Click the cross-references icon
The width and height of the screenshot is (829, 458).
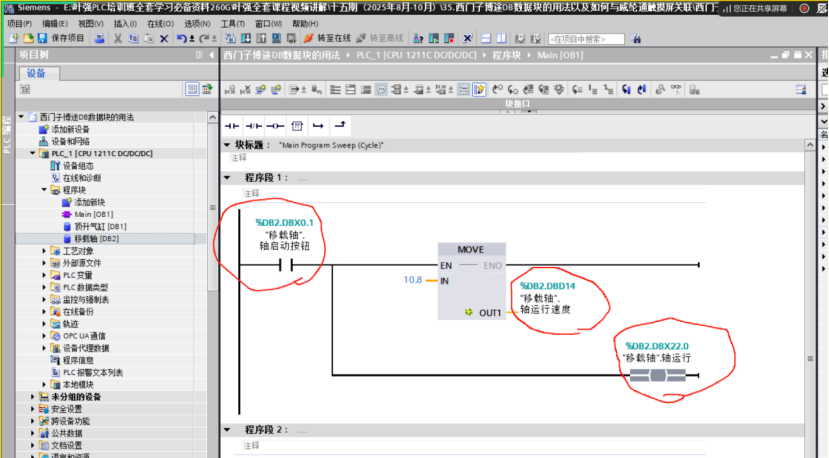tap(467, 39)
